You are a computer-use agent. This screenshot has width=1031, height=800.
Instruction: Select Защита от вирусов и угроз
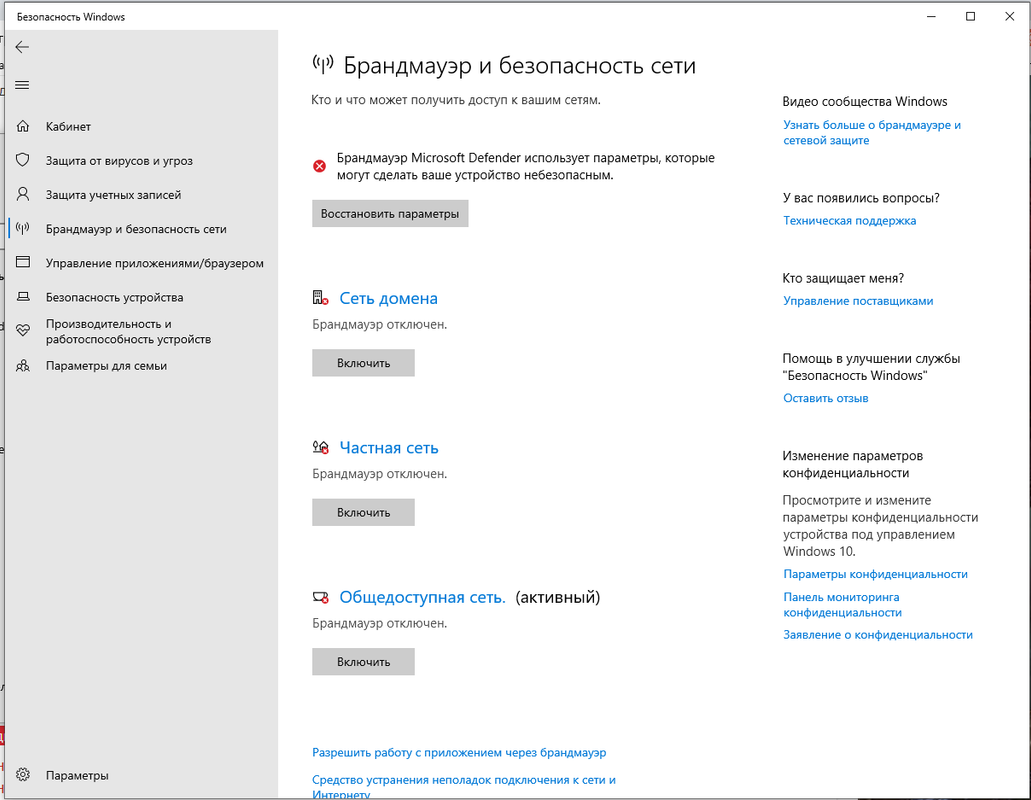[x=119, y=161]
